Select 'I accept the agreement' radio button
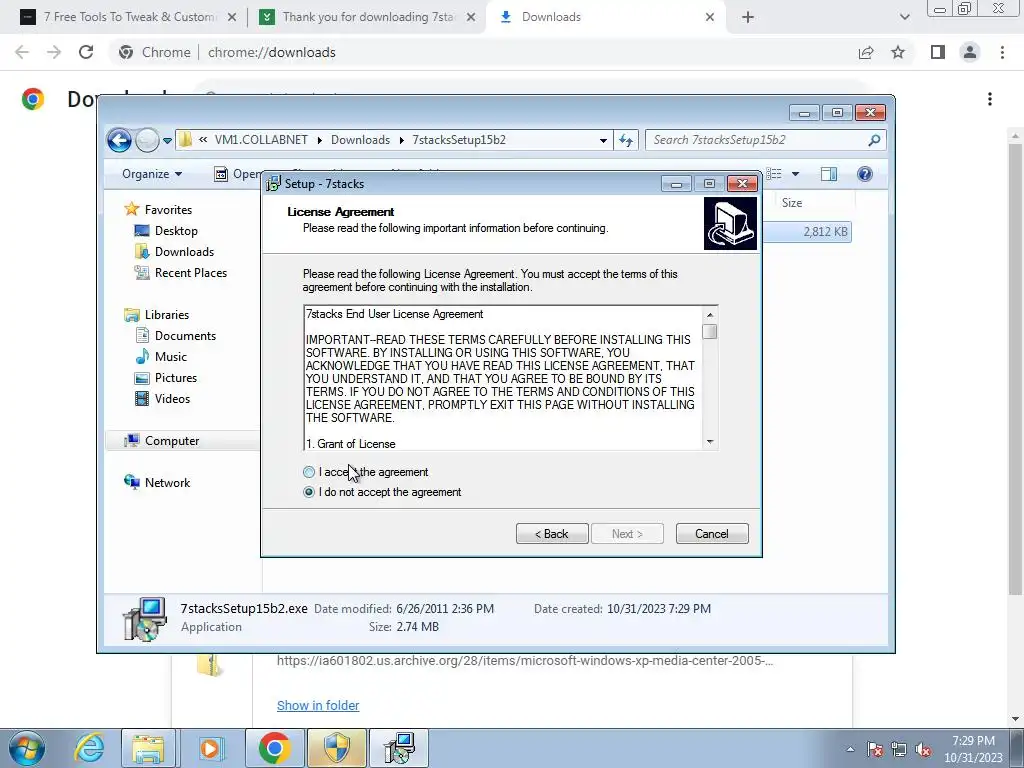The width and height of the screenshot is (1024, 768). 309,472
